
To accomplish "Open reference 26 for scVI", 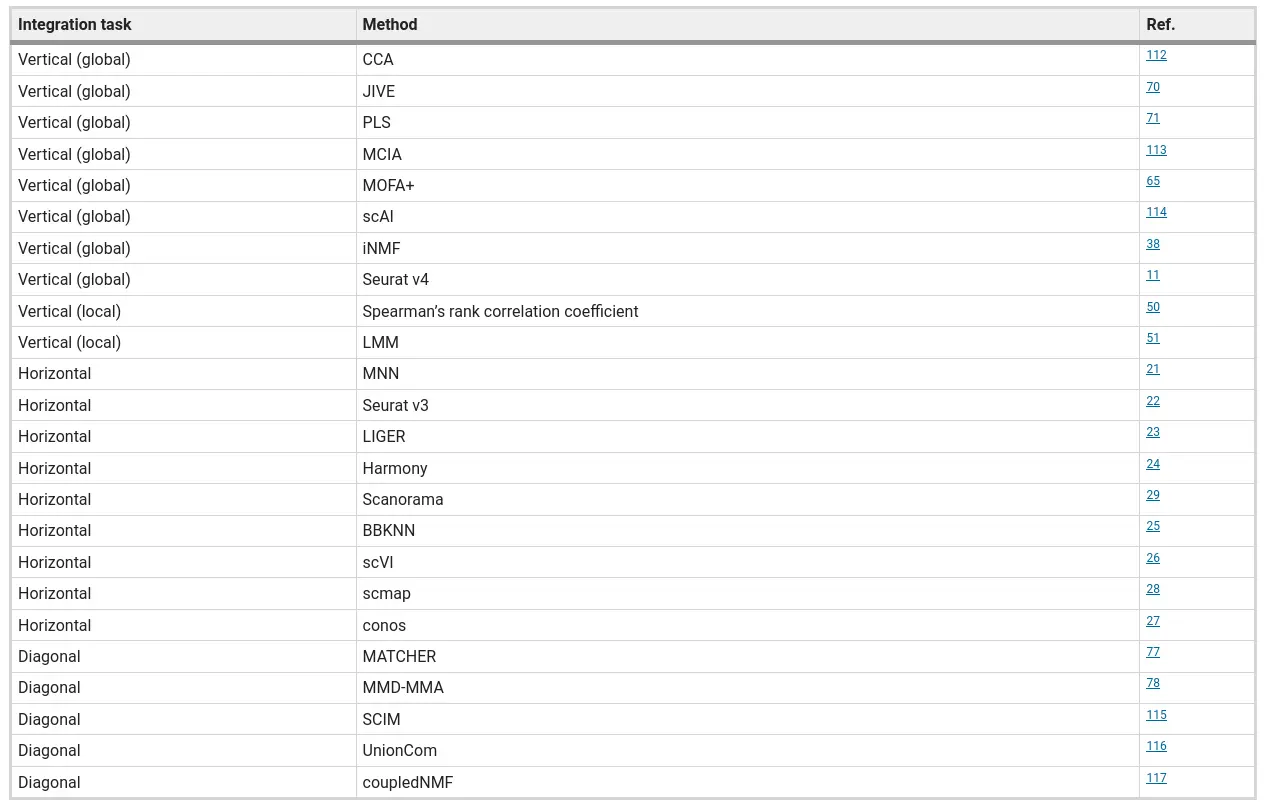I will 1153,558.
